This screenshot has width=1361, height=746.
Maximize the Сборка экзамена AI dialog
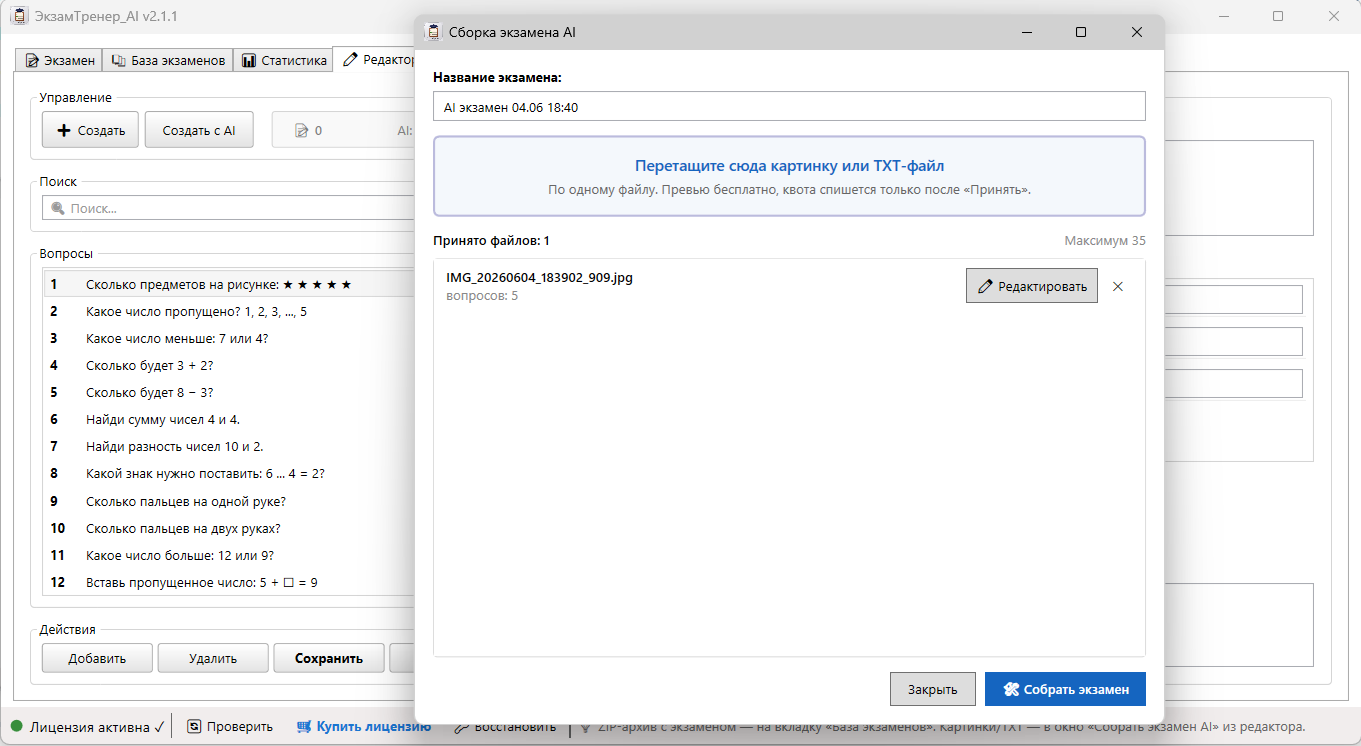pyautogui.click(x=1081, y=32)
